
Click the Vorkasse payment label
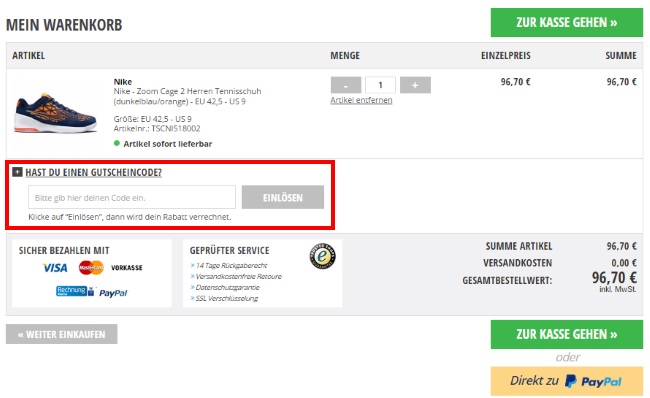pyautogui.click(x=126, y=268)
